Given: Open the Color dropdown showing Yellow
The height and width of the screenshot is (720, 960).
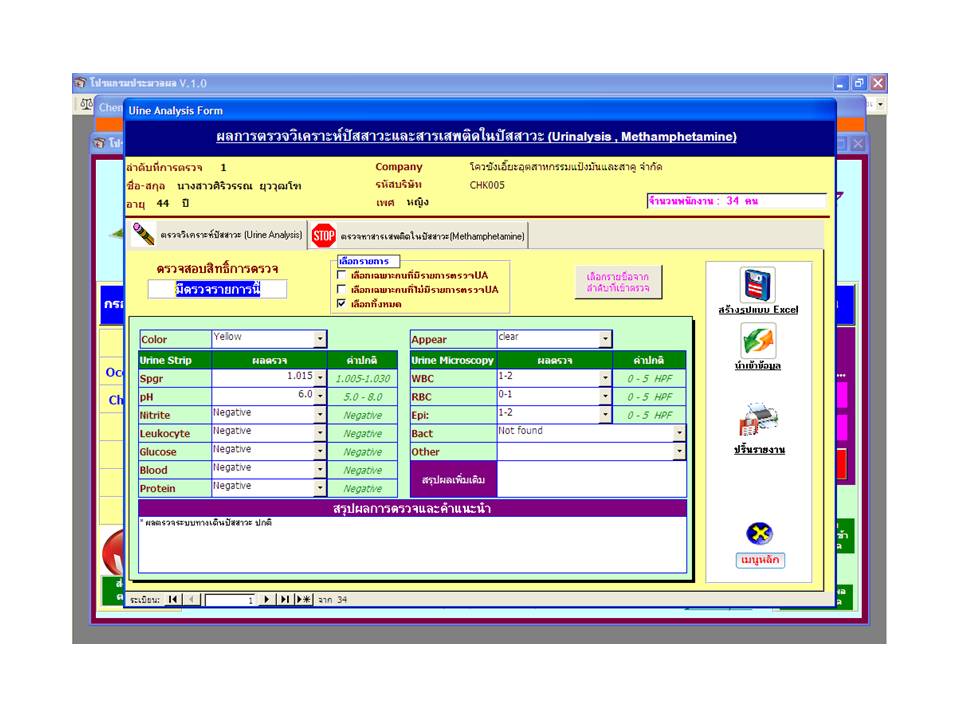Looking at the screenshot, I should pos(320,340).
